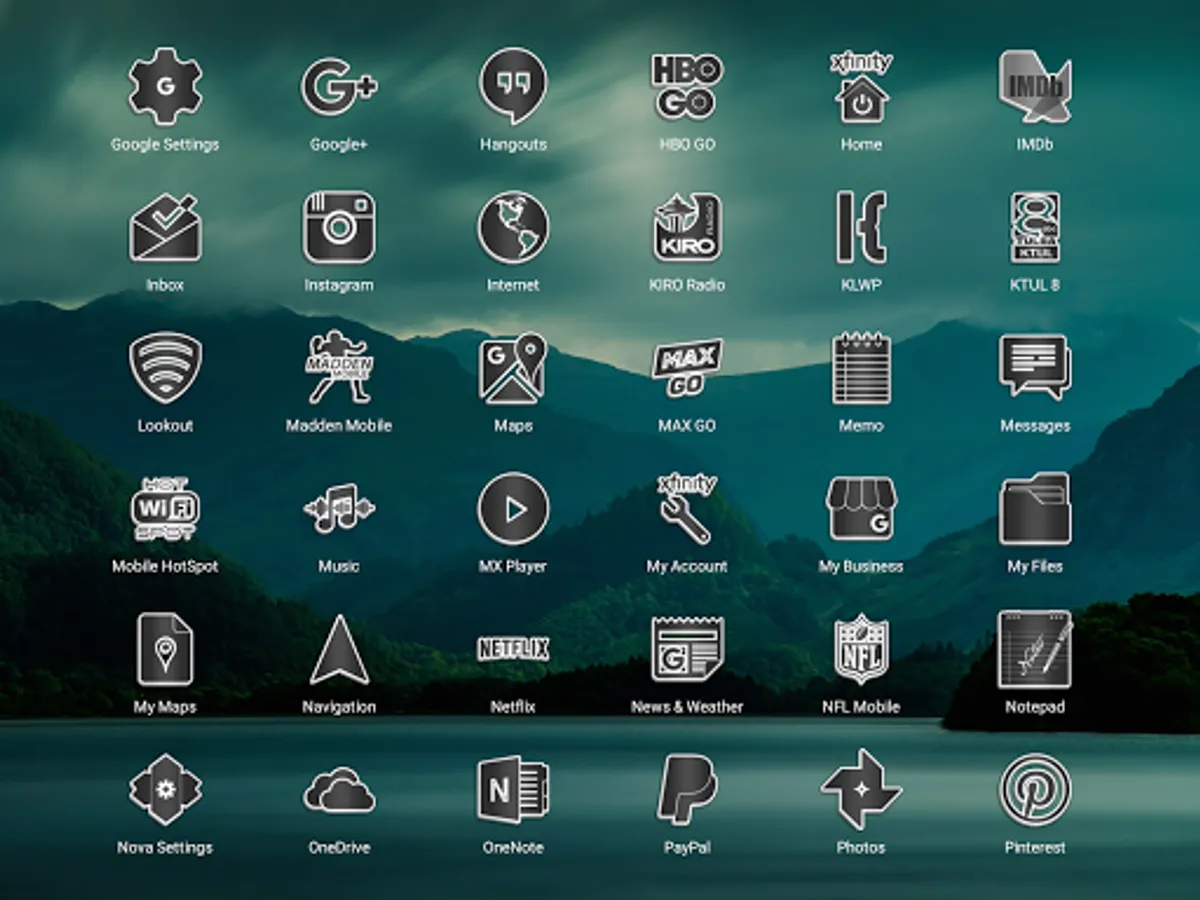
Task: Open the Netflix app icon
Action: 513,650
